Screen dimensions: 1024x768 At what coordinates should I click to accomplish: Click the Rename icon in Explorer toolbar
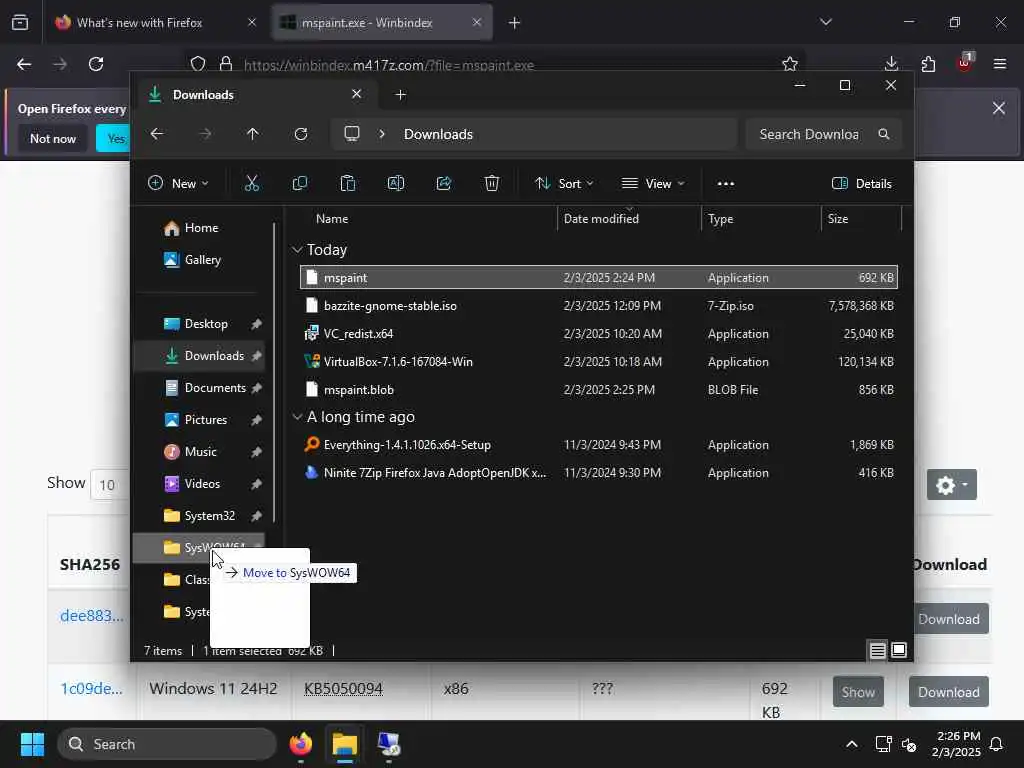(x=396, y=184)
